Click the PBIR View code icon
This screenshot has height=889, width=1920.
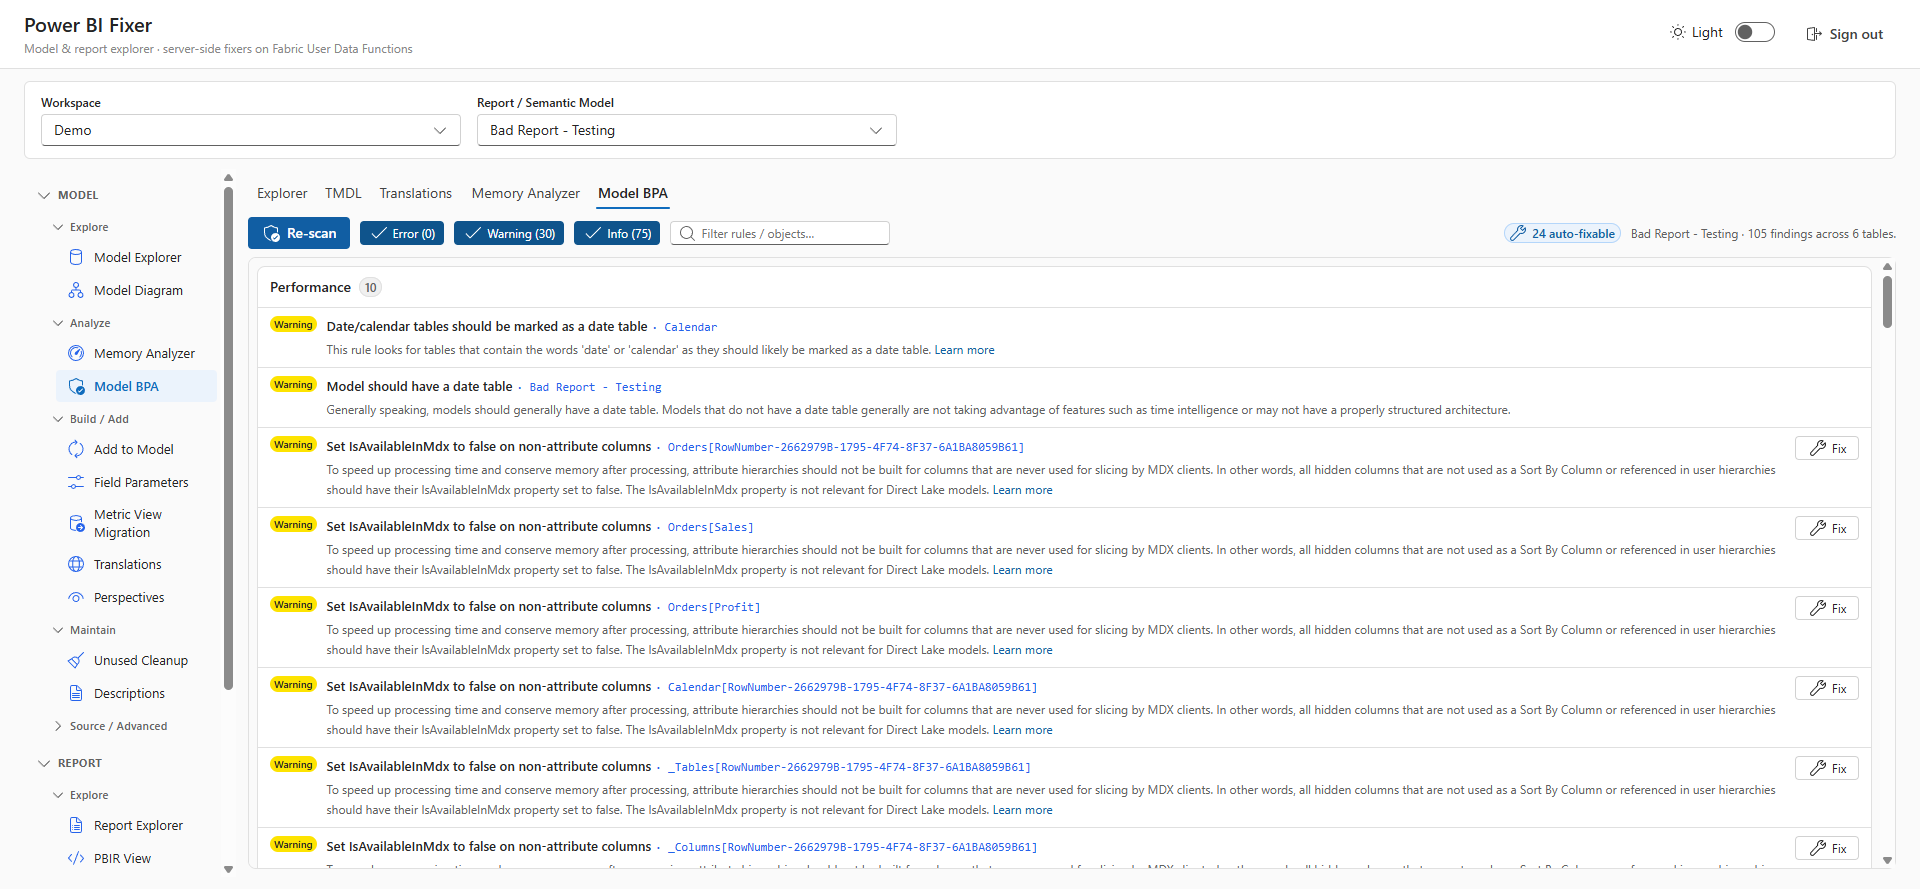(x=76, y=859)
